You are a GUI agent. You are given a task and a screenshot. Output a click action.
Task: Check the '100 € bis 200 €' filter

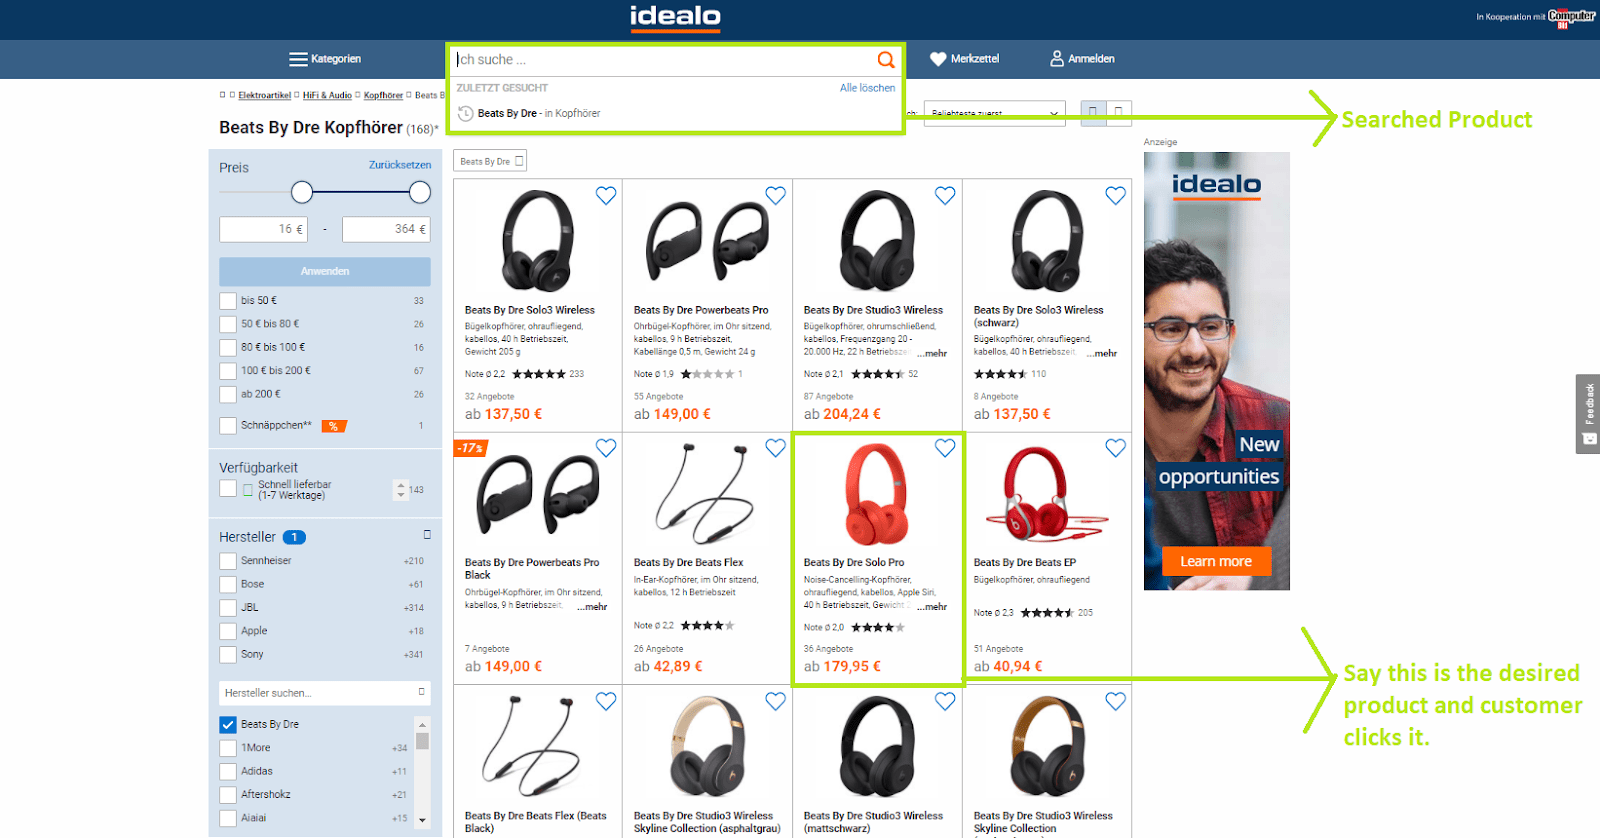228,371
